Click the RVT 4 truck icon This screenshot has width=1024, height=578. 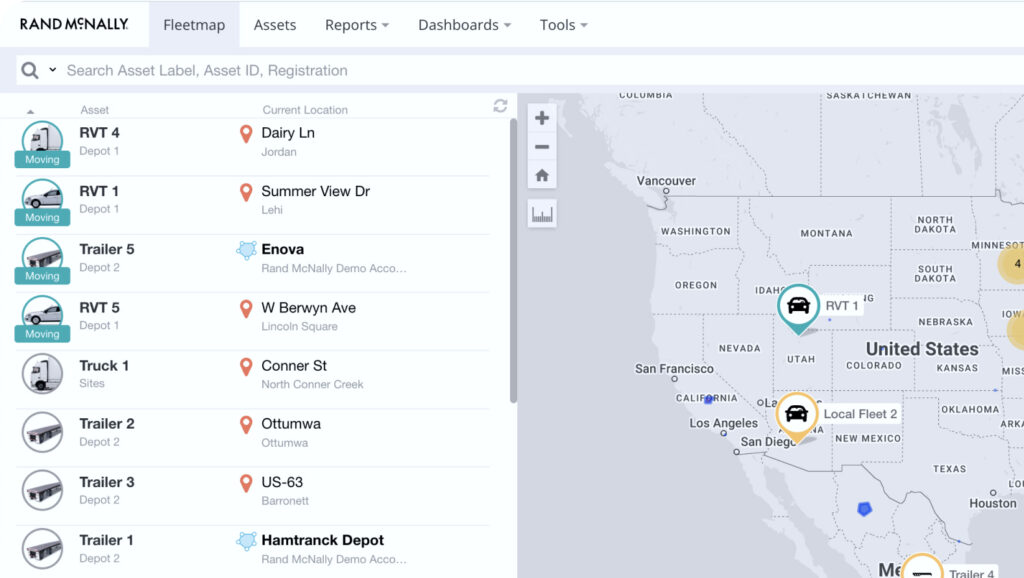pyautogui.click(x=42, y=138)
